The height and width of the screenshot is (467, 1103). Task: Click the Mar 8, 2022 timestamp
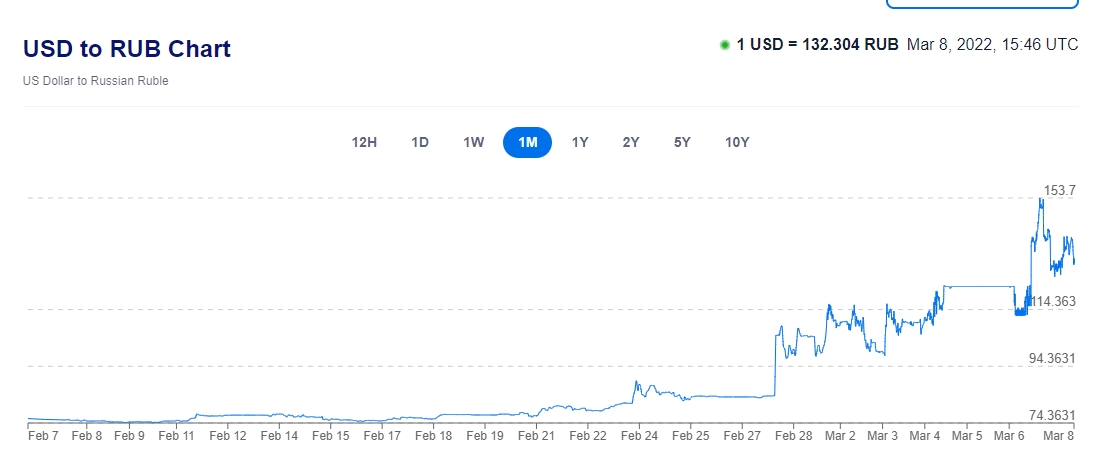coord(992,44)
